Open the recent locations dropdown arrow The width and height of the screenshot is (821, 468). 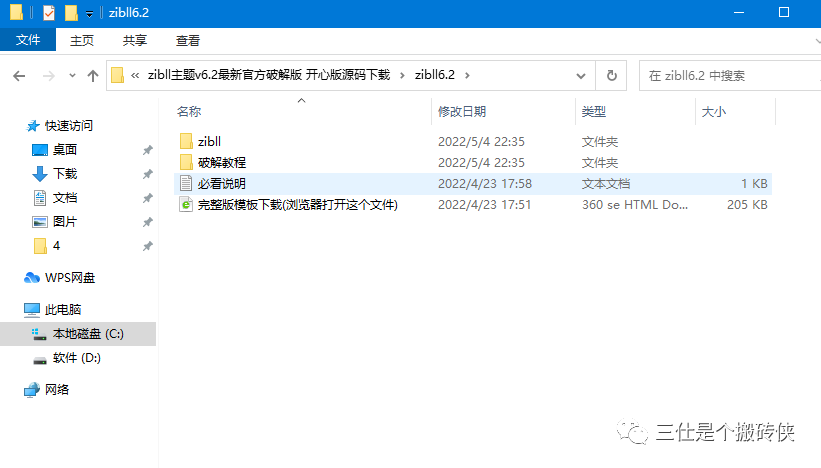(72, 76)
